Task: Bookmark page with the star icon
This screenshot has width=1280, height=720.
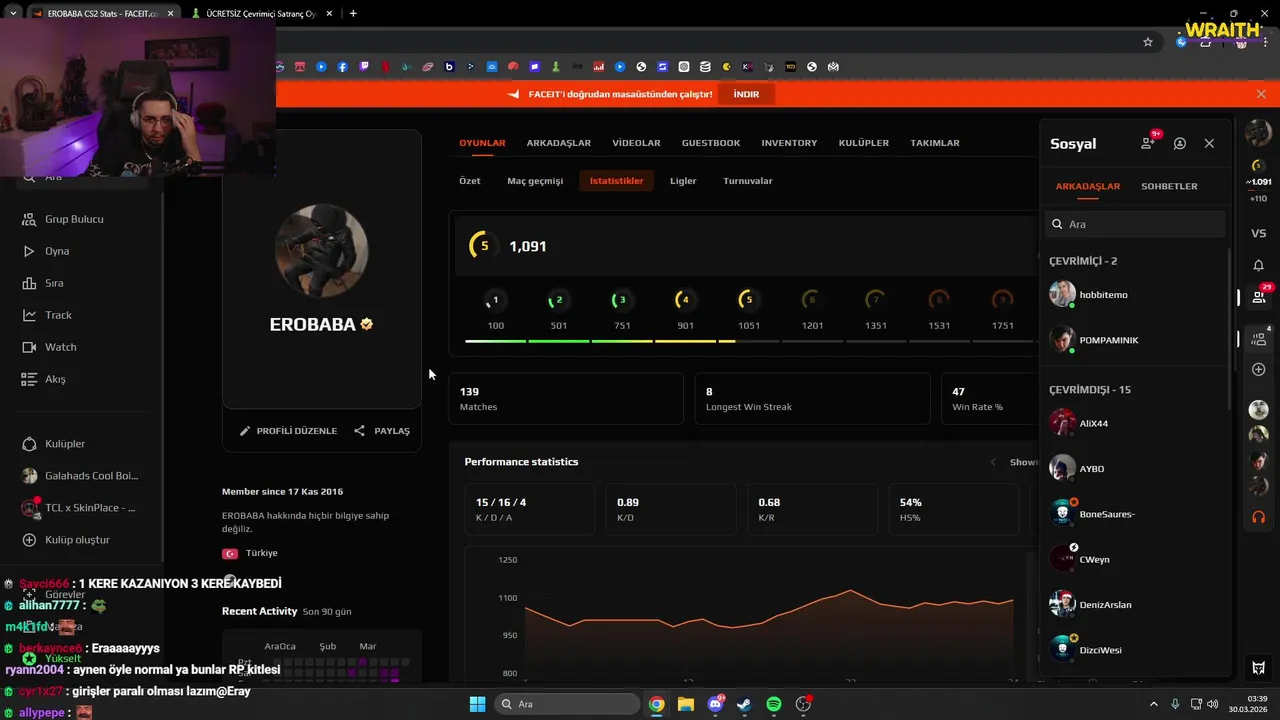Action: coord(1148,42)
